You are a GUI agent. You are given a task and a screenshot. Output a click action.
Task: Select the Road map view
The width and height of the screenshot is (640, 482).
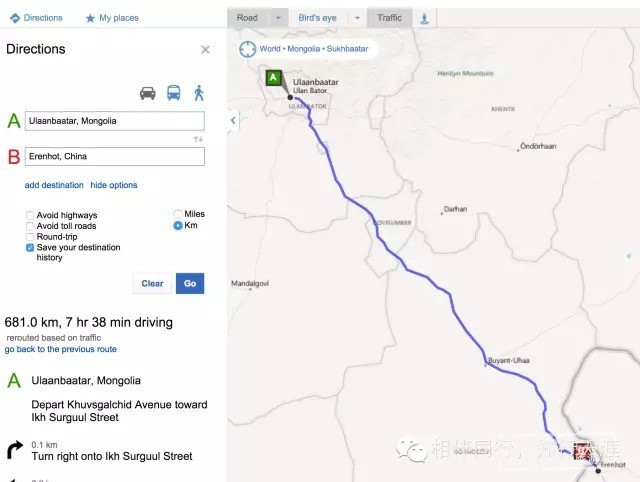[x=247, y=18]
